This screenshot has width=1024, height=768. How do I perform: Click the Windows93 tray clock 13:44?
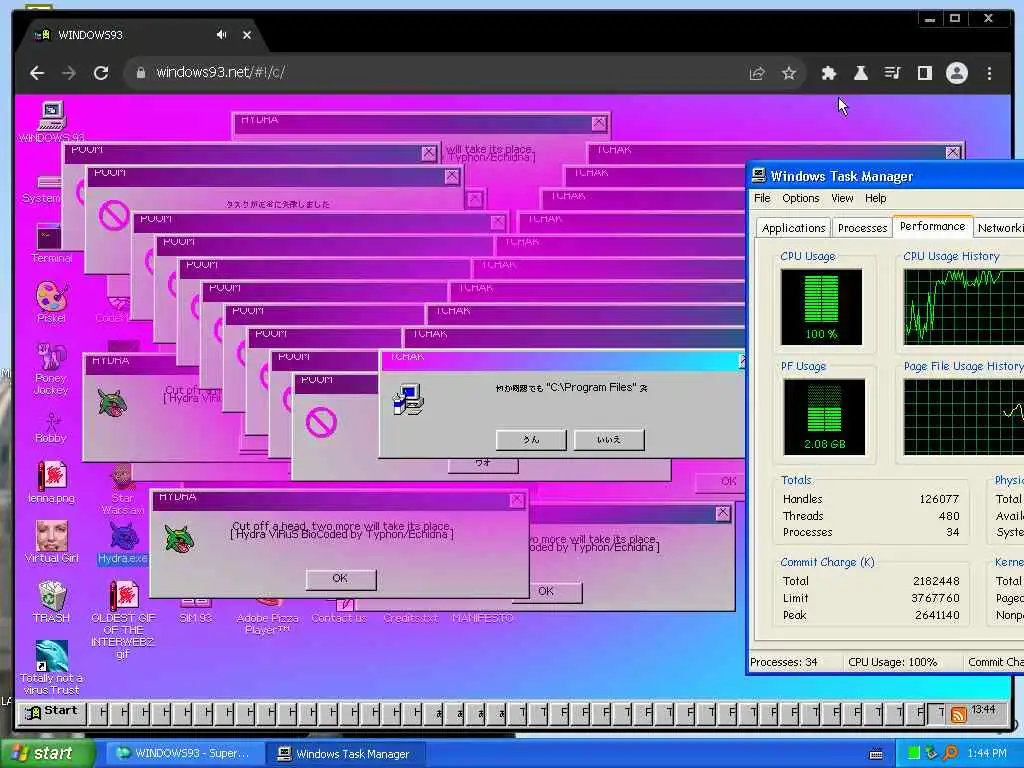point(984,709)
